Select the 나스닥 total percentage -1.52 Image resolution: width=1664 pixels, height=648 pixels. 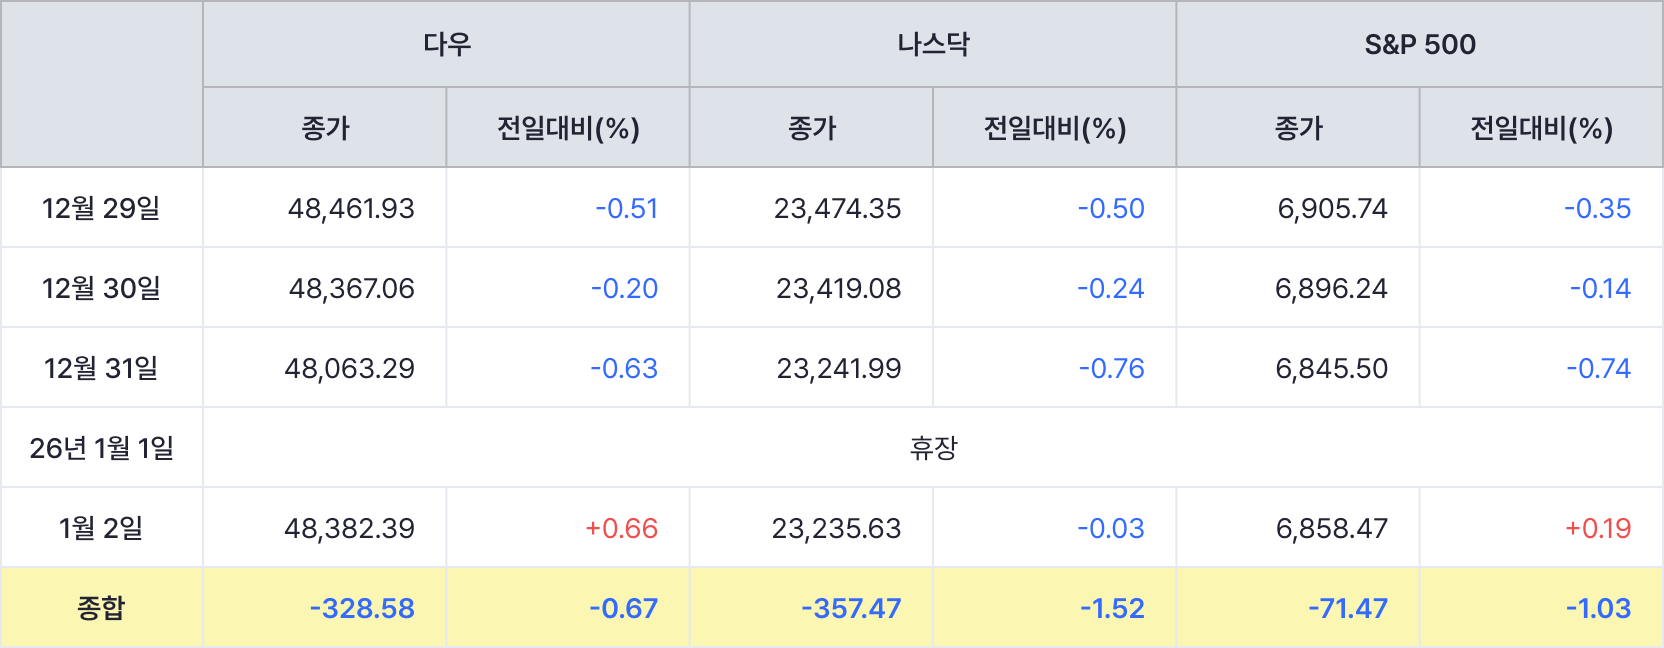point(1112,608)
